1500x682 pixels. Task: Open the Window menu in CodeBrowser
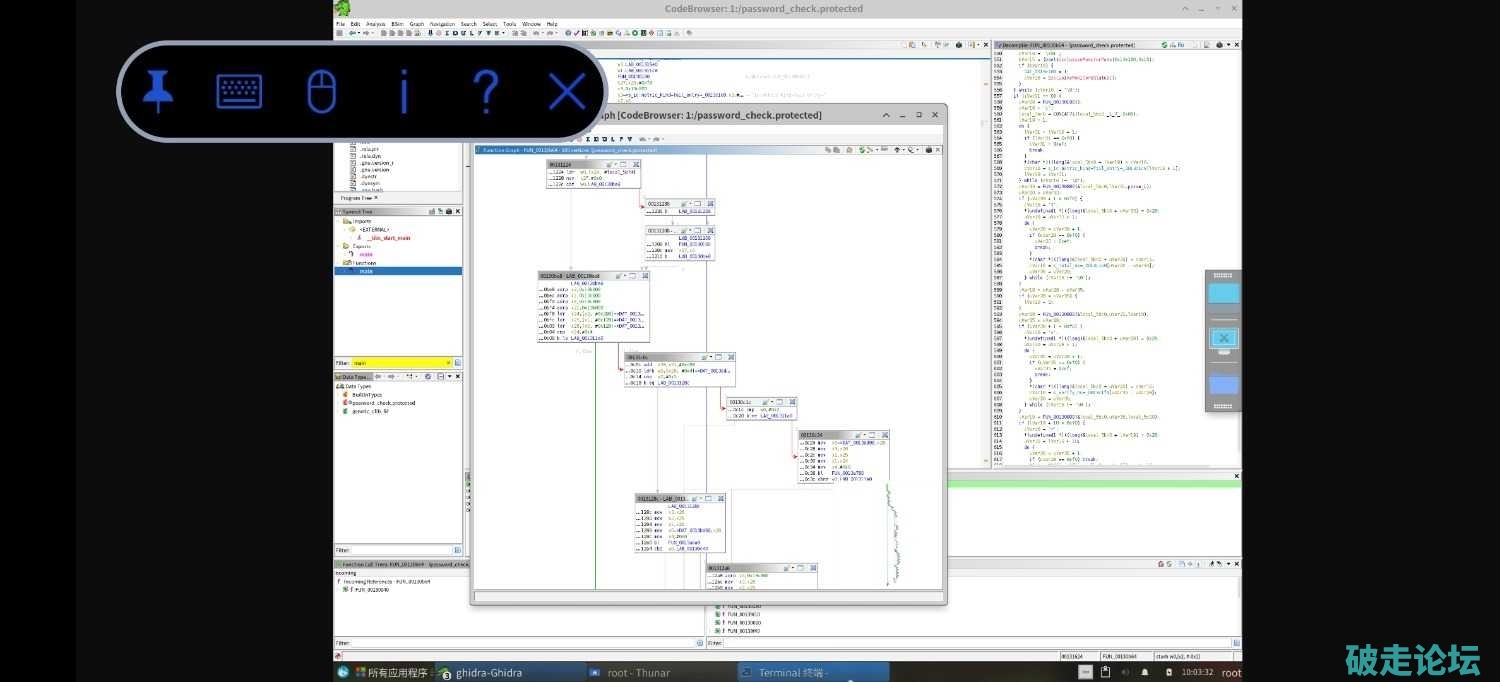tap(531, 23)
